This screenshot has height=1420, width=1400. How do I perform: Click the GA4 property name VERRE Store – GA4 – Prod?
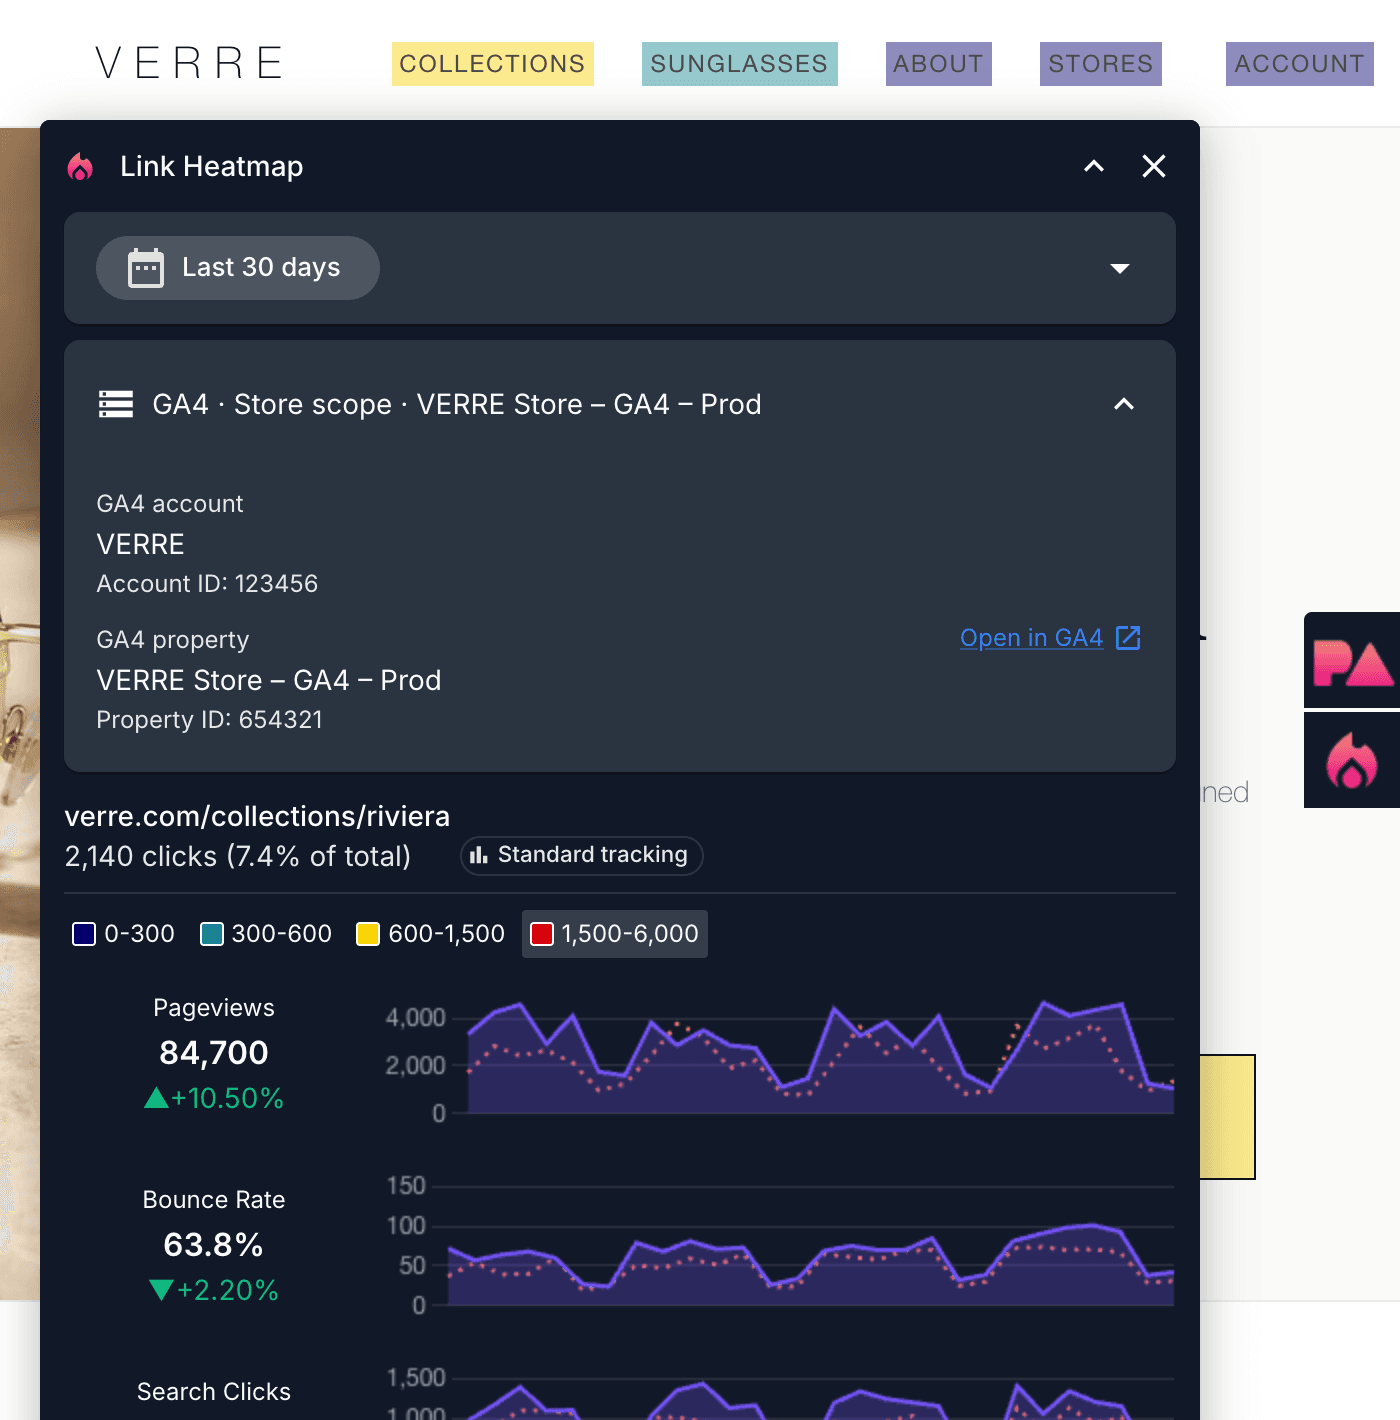click(269, 680)
